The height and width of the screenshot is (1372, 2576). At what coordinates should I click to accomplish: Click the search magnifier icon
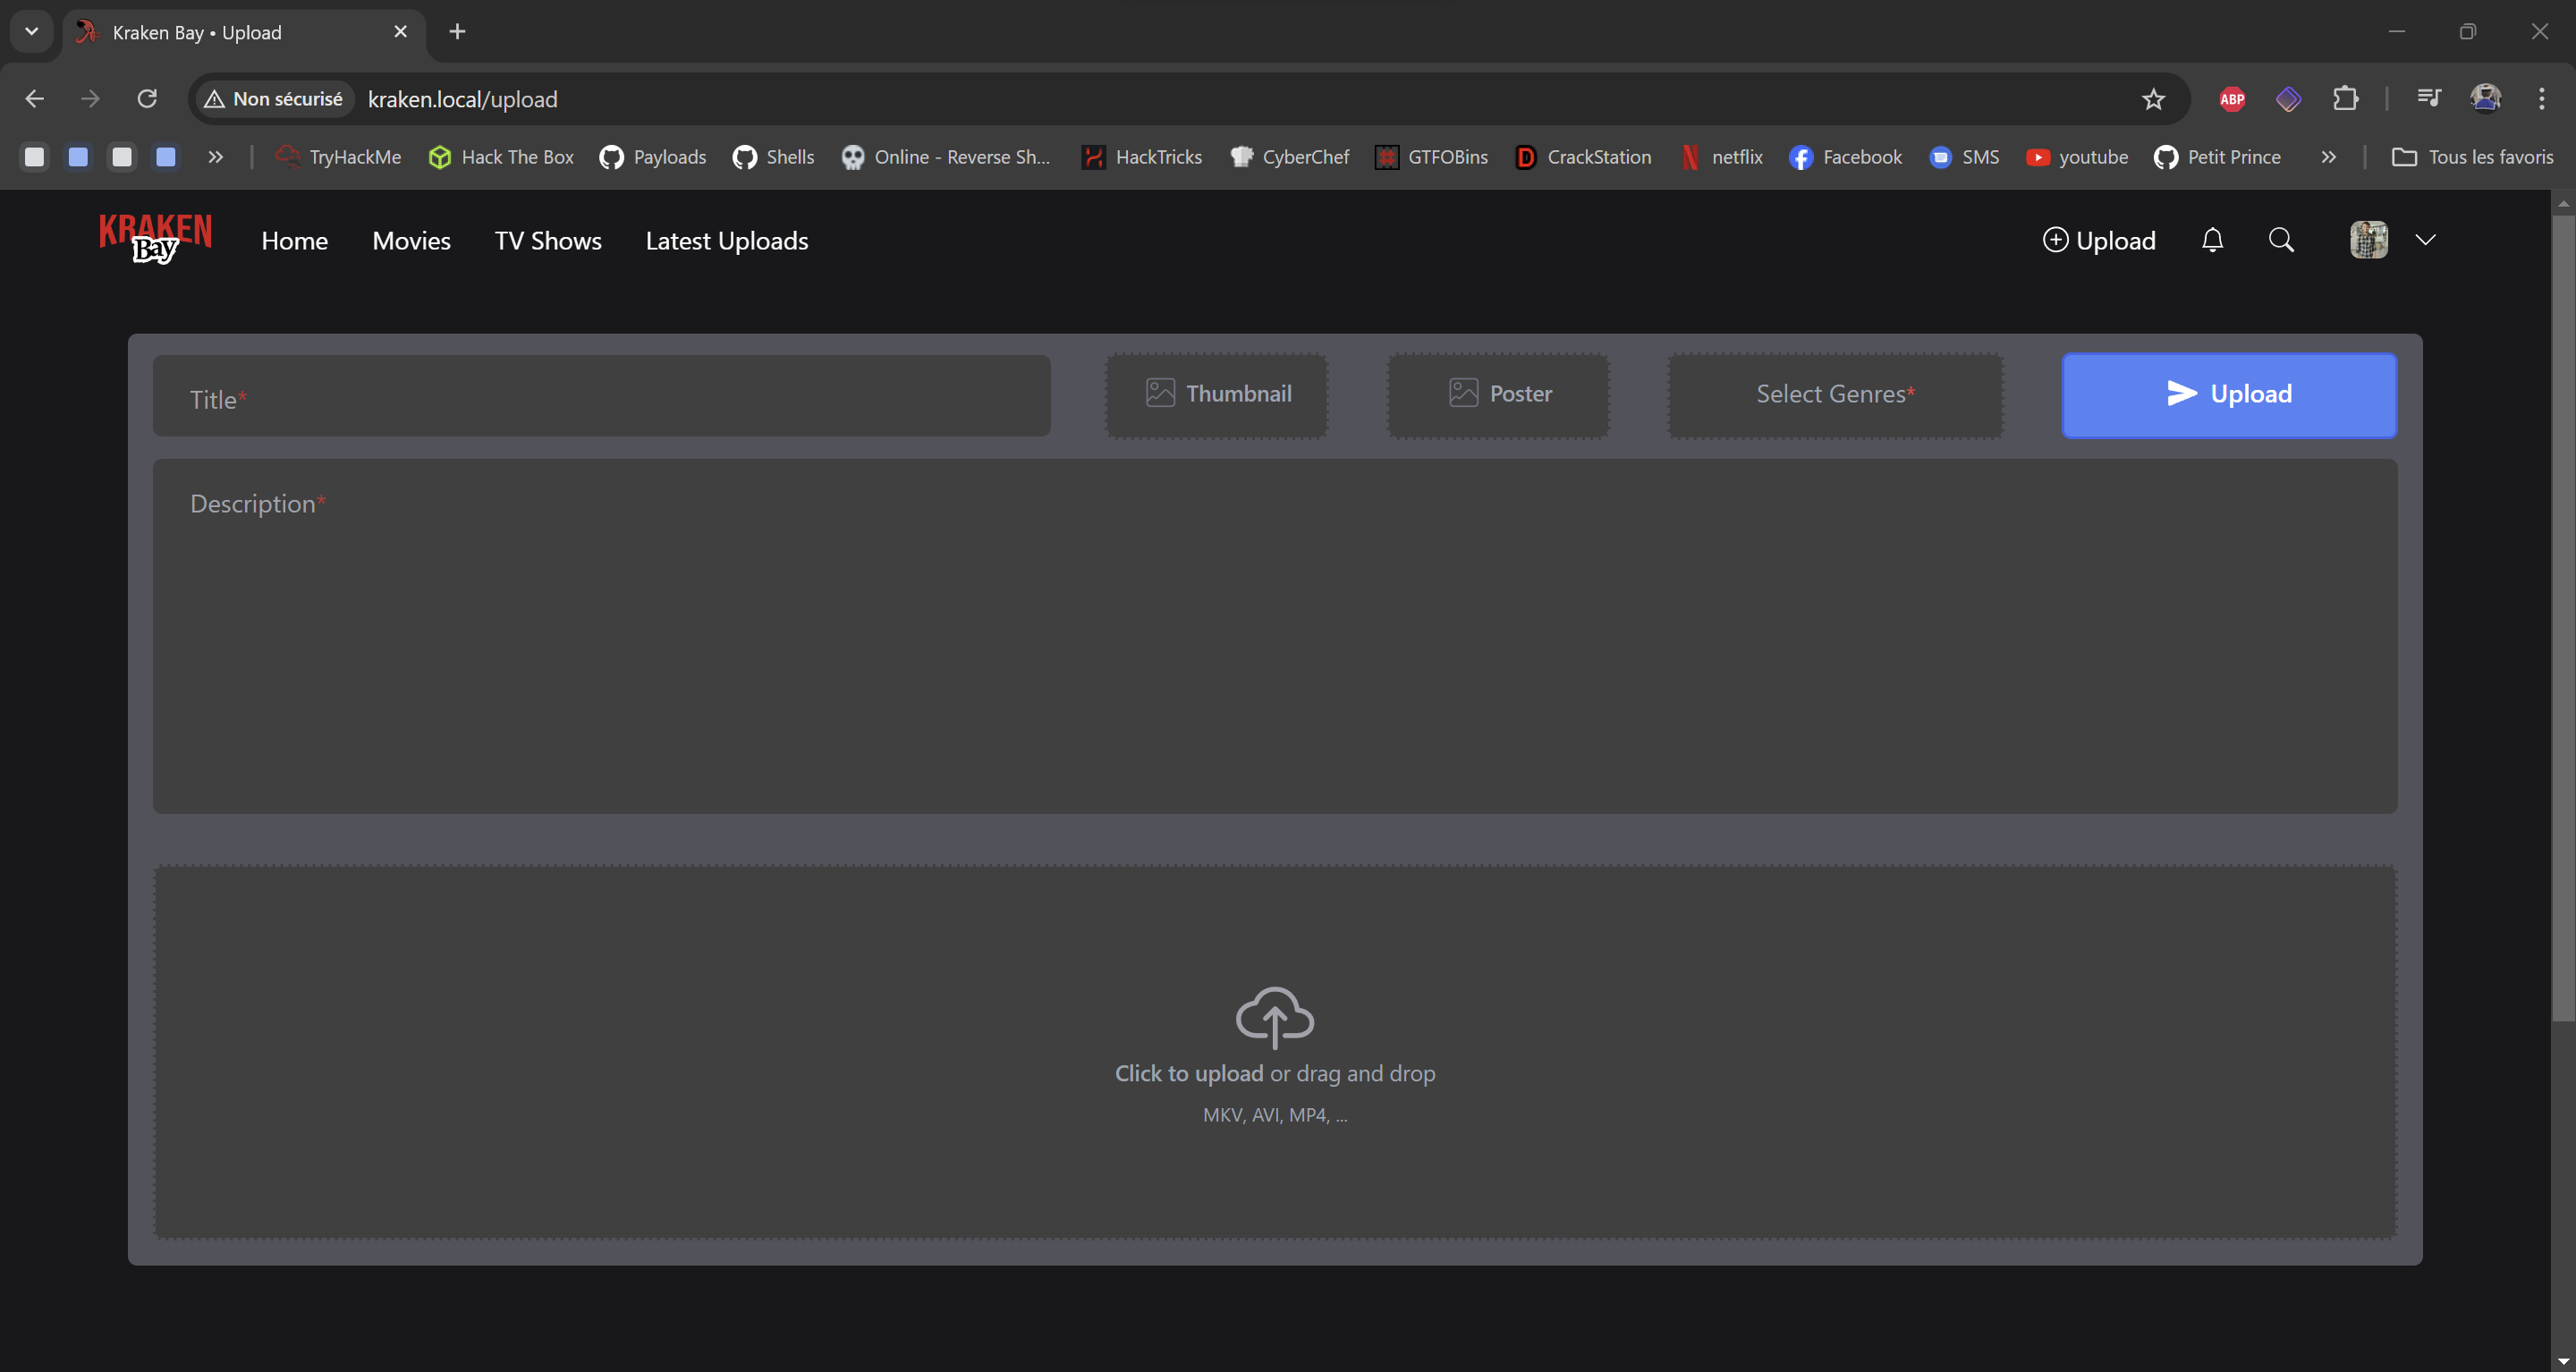click(2281, 240)
